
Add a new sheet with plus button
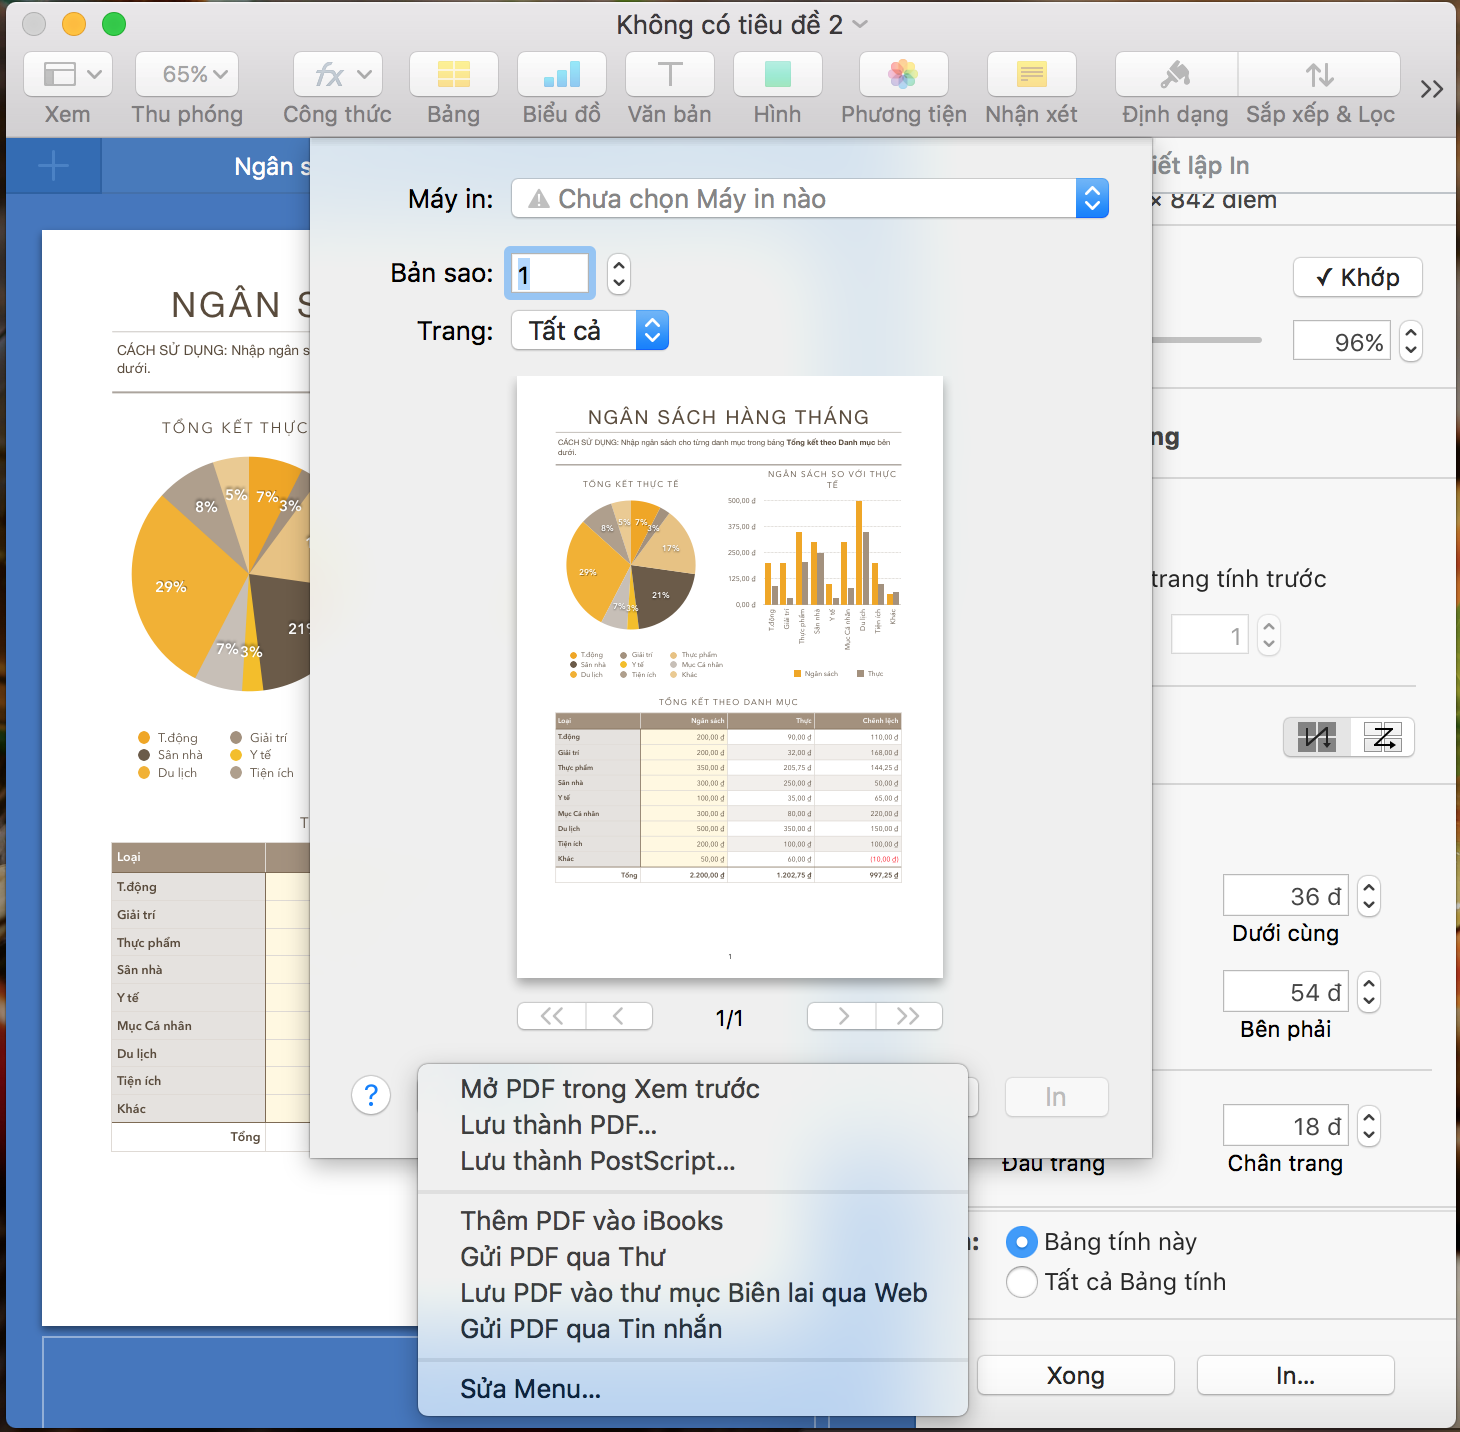point(53,166)
